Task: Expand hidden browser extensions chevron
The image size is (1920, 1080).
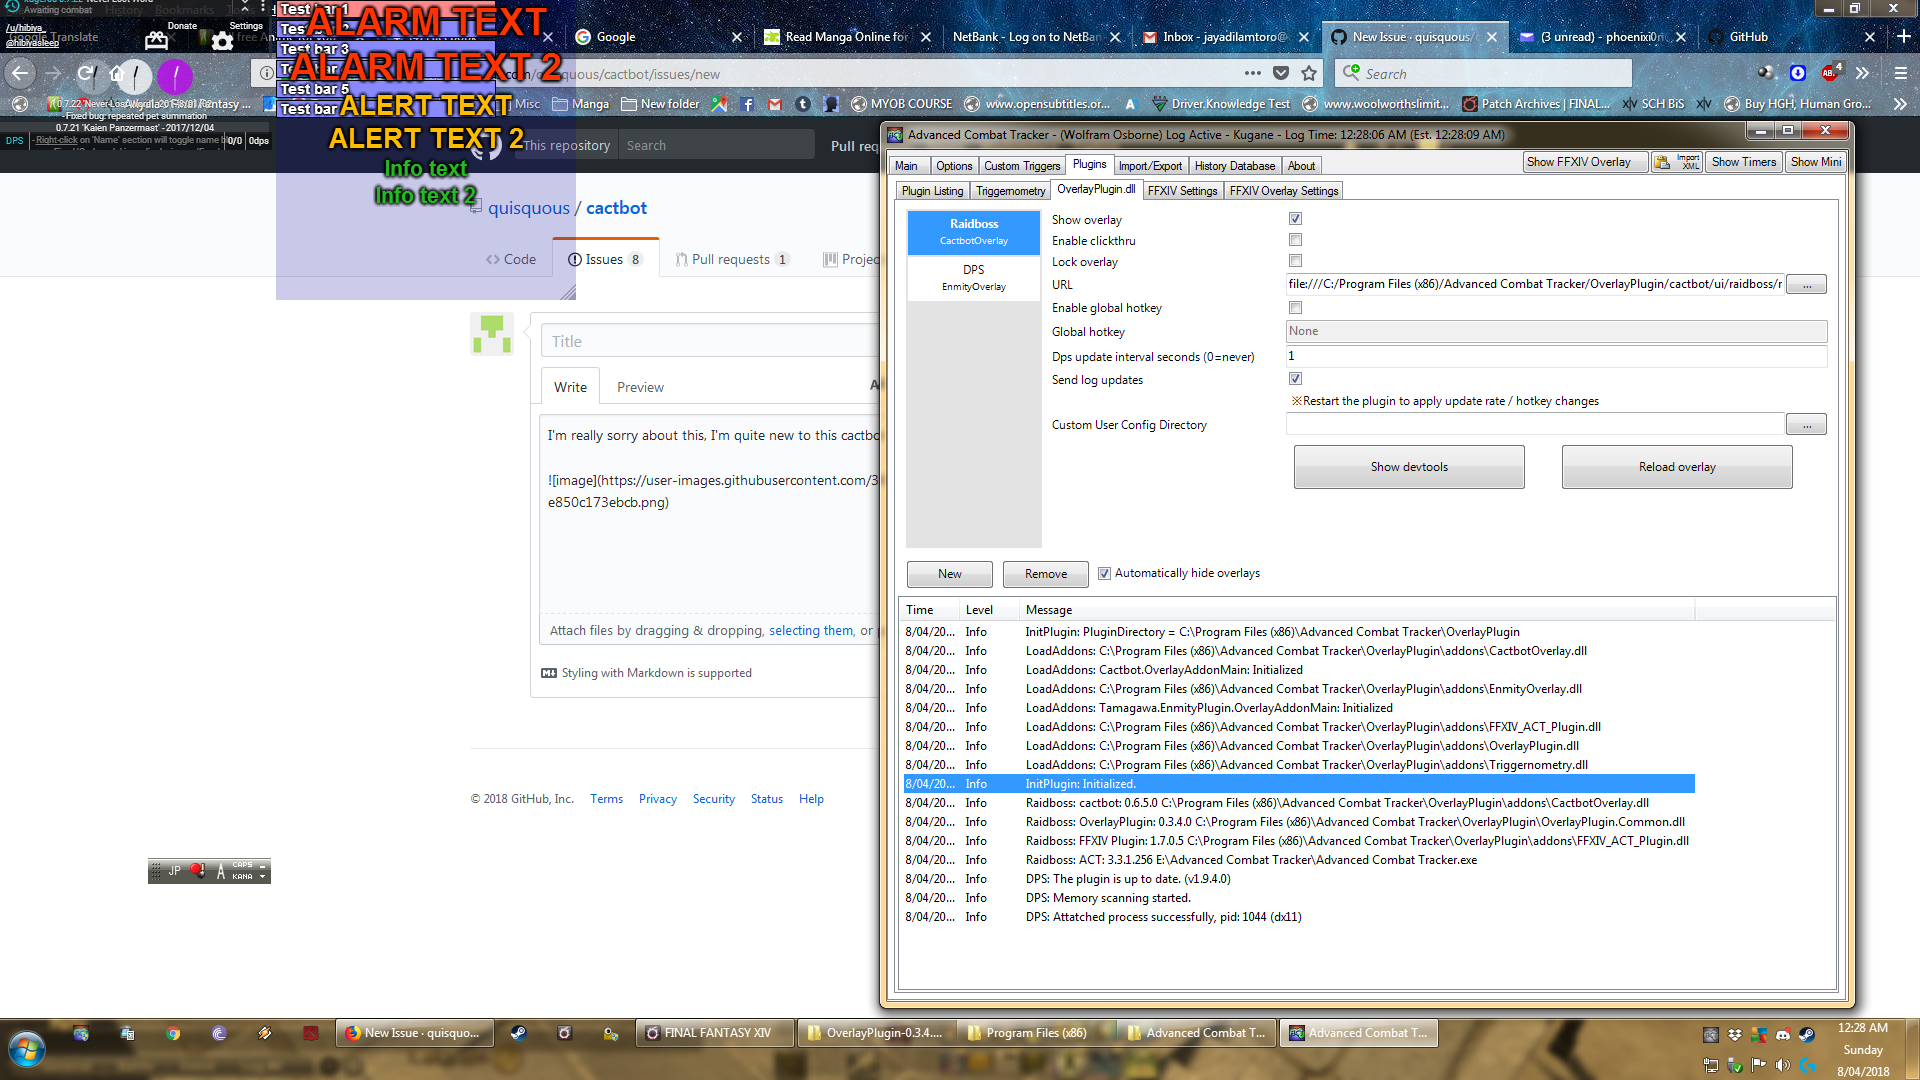Action: point(1862,73)
